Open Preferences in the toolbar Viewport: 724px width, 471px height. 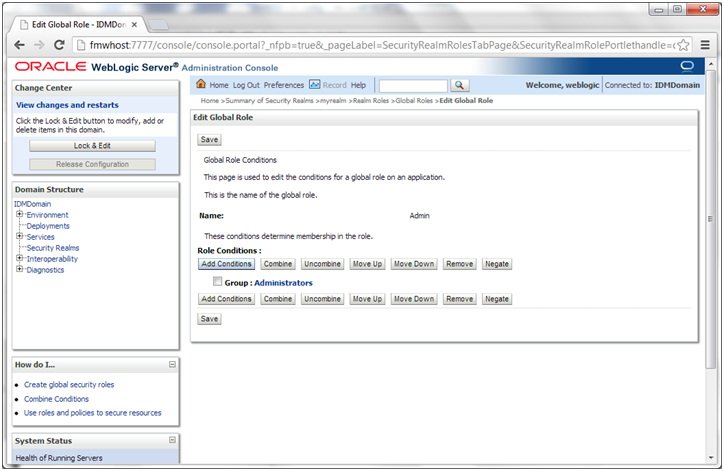[284, 85]
